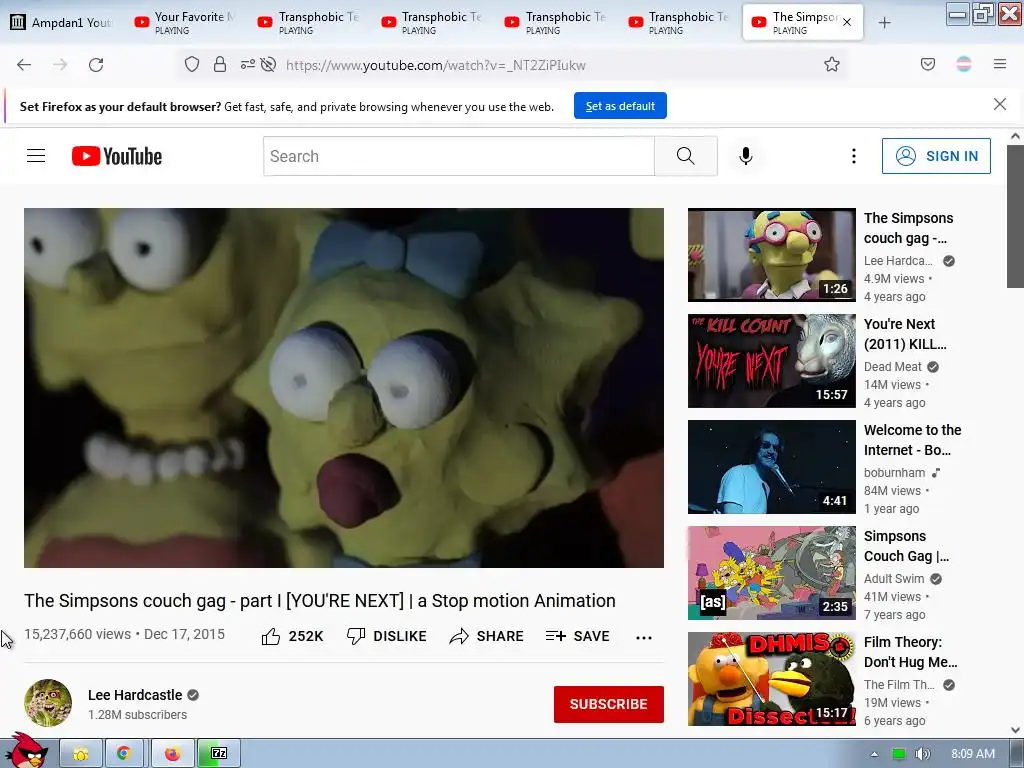Dismiss the default browser notification bar

(1000, 104)
